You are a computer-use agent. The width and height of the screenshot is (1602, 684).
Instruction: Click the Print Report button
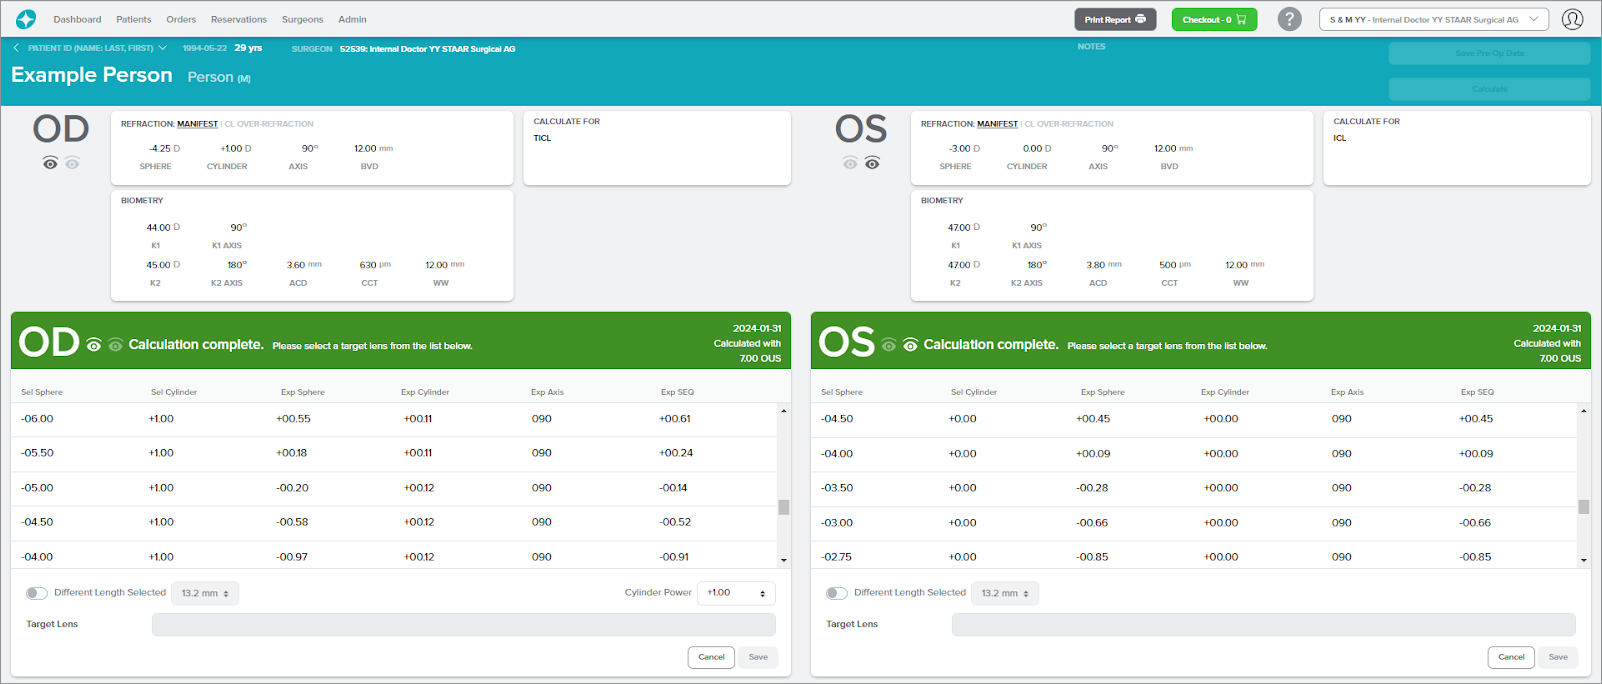(x=1115, y=19)
